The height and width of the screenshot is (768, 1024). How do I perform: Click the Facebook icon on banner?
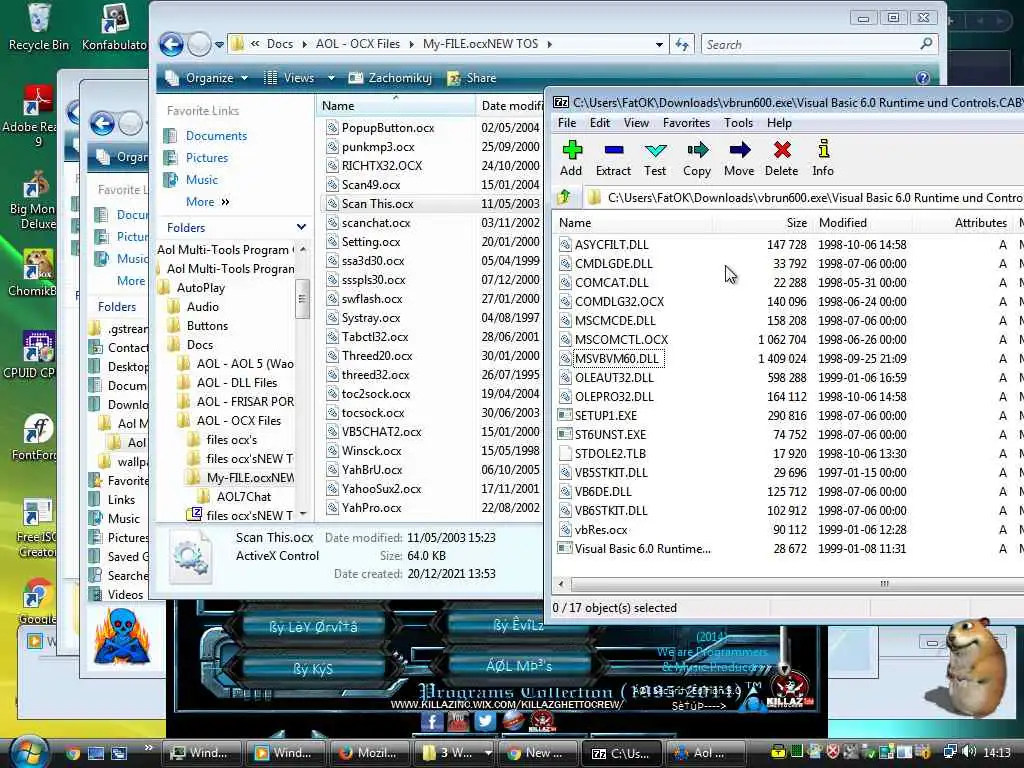click(x=432, y=721)
